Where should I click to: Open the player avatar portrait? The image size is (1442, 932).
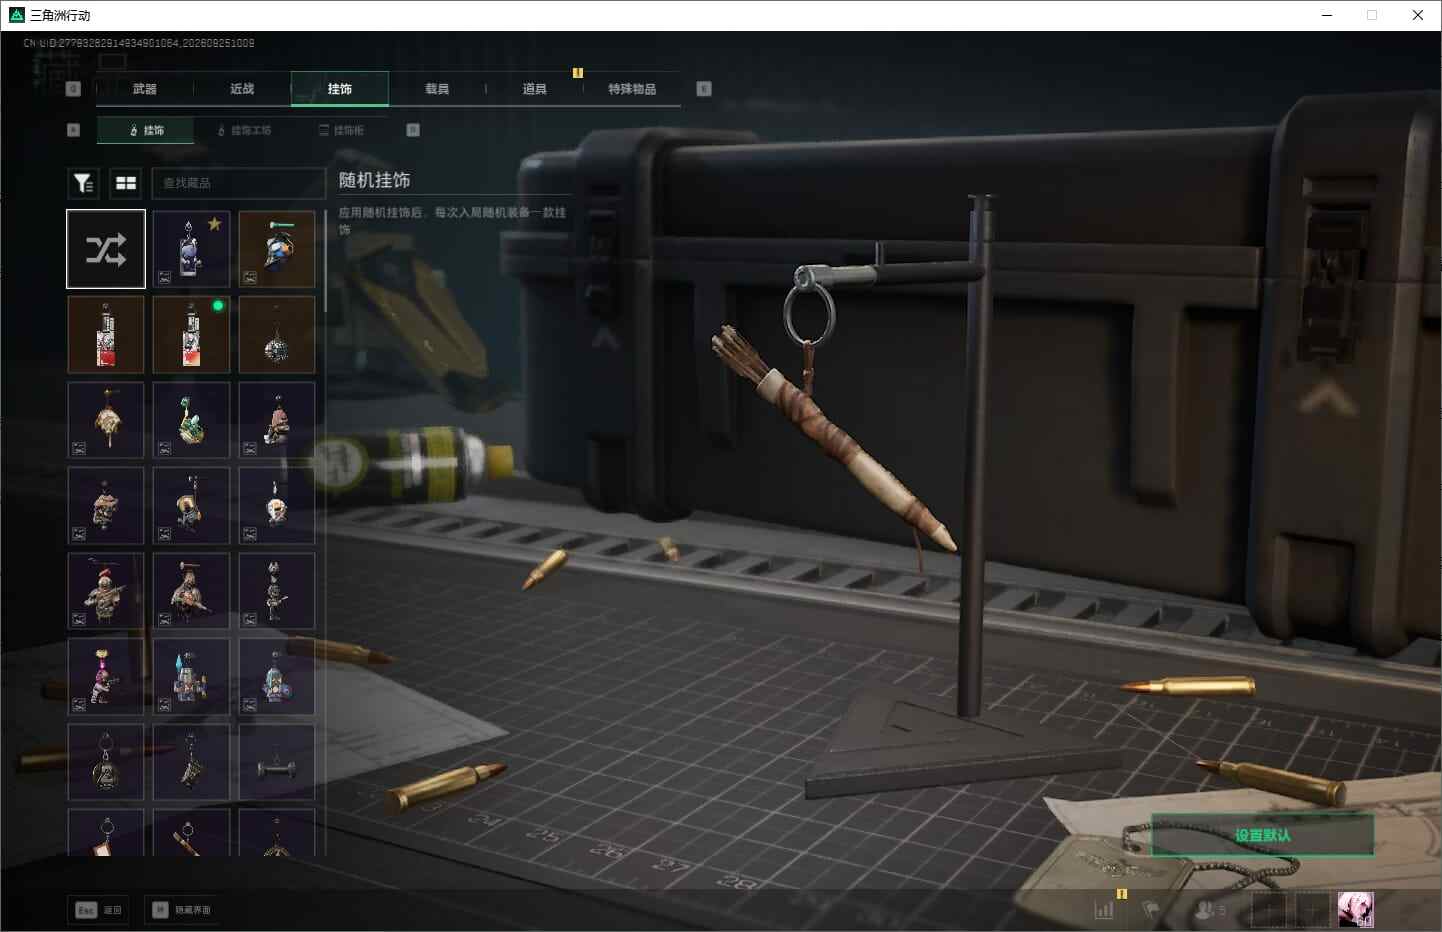tap(1356, 910)
